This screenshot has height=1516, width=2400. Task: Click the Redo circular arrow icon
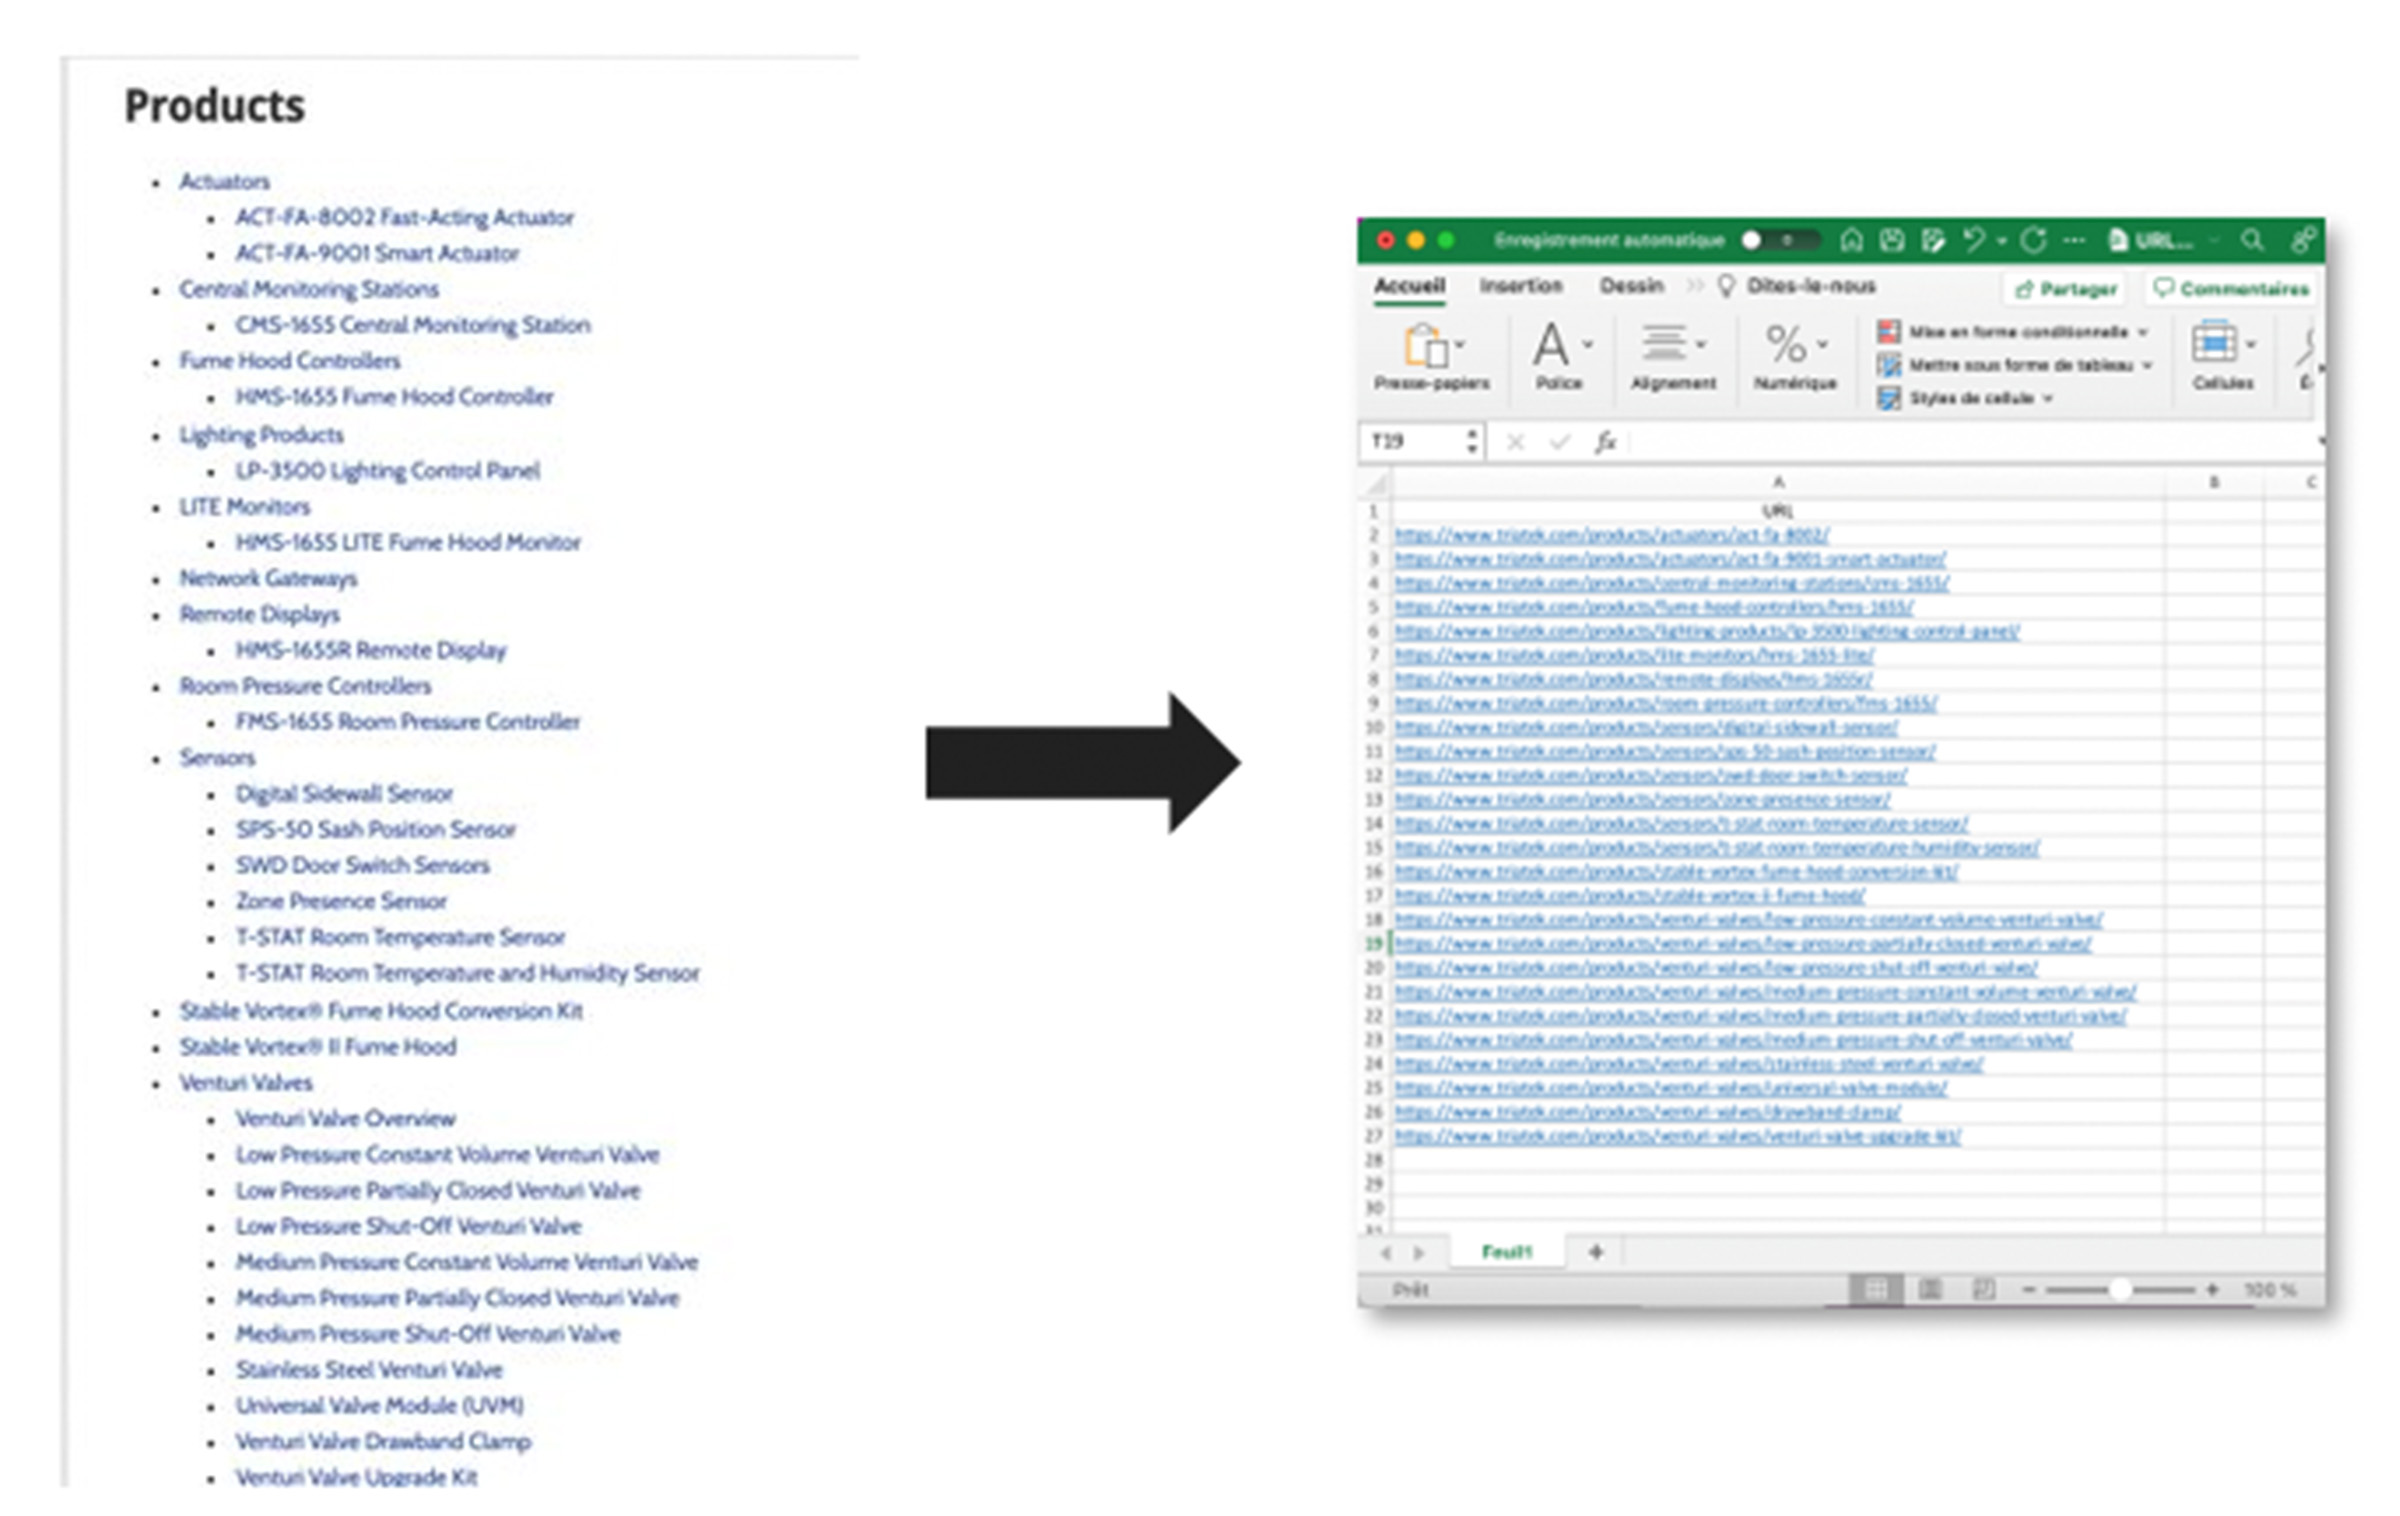pyautogui.click(x=2033, y=240)
